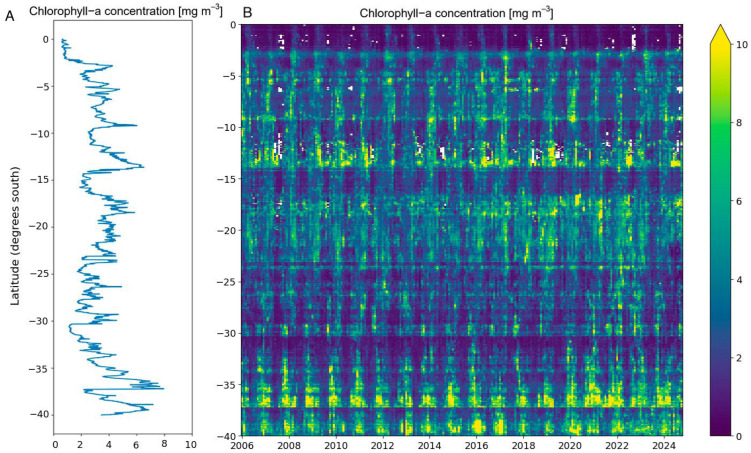Click the 2012 year tick label
This screenshot has height=453, width=751.
[x=383, y=445]
